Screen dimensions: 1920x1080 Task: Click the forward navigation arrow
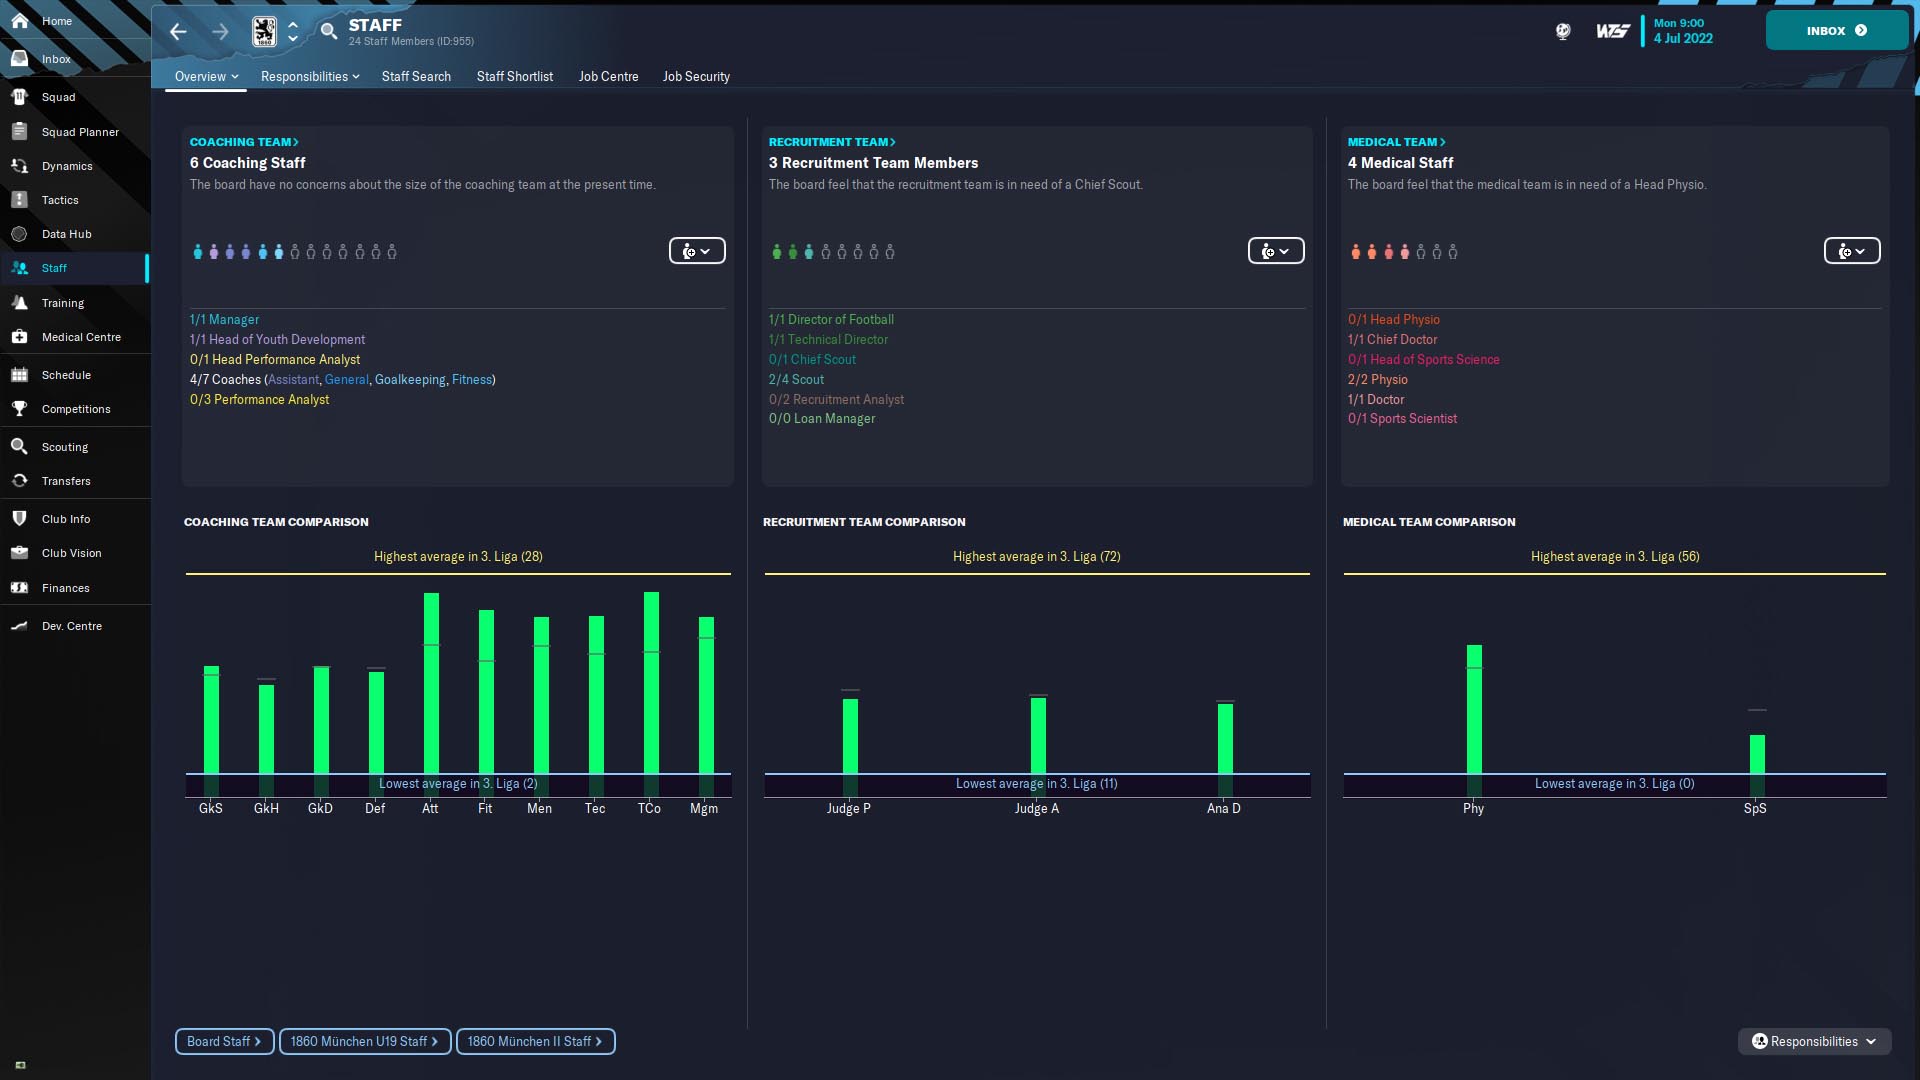pyautogui.click(x=220, y=32)
